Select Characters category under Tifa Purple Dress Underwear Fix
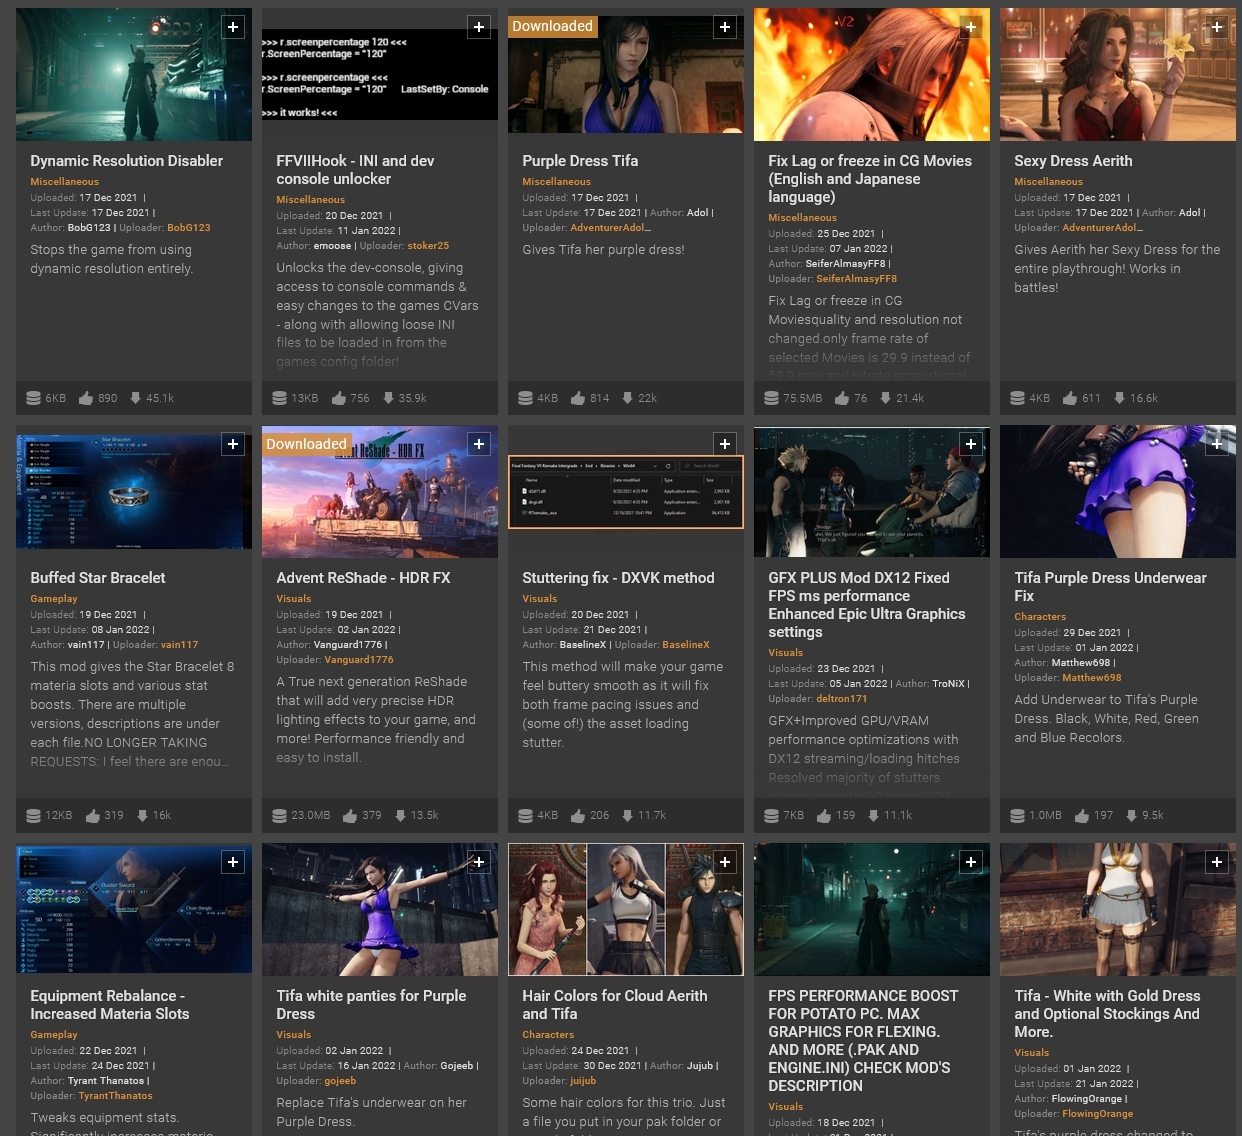This screenshot has height=1136, width=1242. coord(1040,617)
